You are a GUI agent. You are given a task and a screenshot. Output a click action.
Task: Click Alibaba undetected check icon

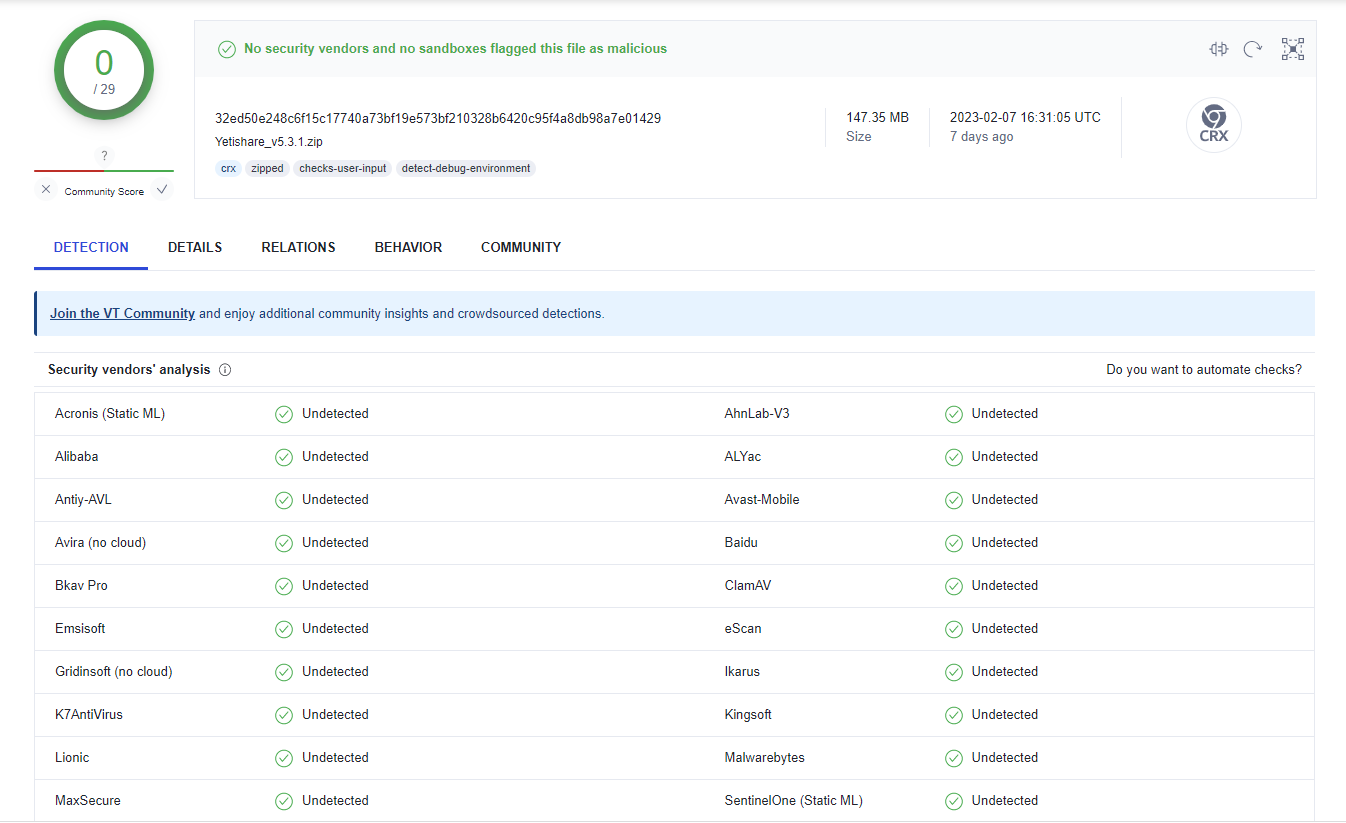tap(284, 457)
